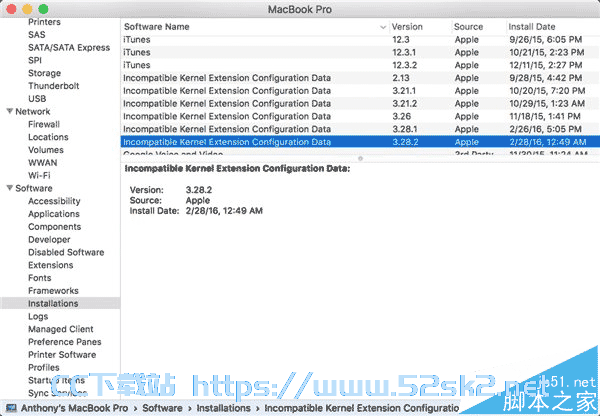This screenshot has width=600, height=416.
Task: Open Fonts under Software
Action: (x=40, y=277)
